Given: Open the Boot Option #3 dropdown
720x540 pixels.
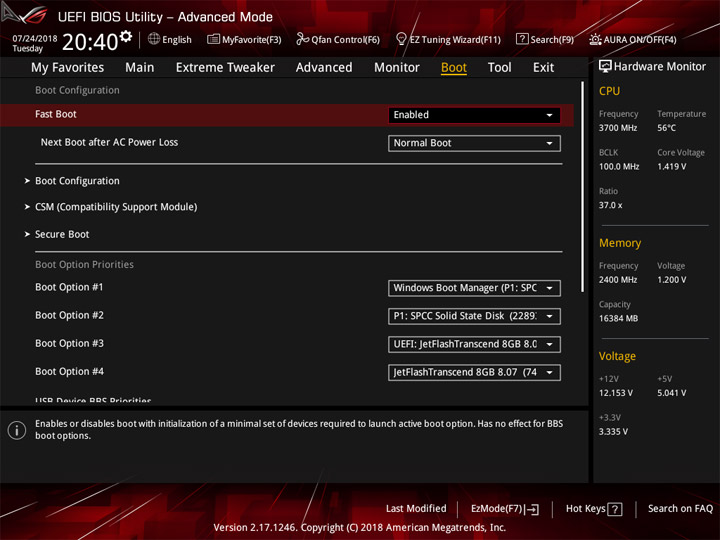Looking at the screenshot, I should point(474,344).
